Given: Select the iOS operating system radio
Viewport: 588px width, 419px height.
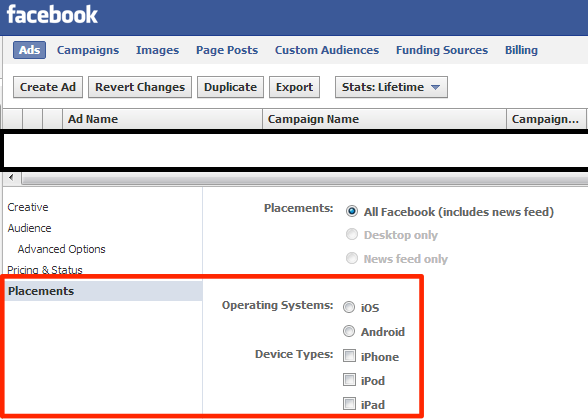Looking at the screenshot, I should pos(349,307).
